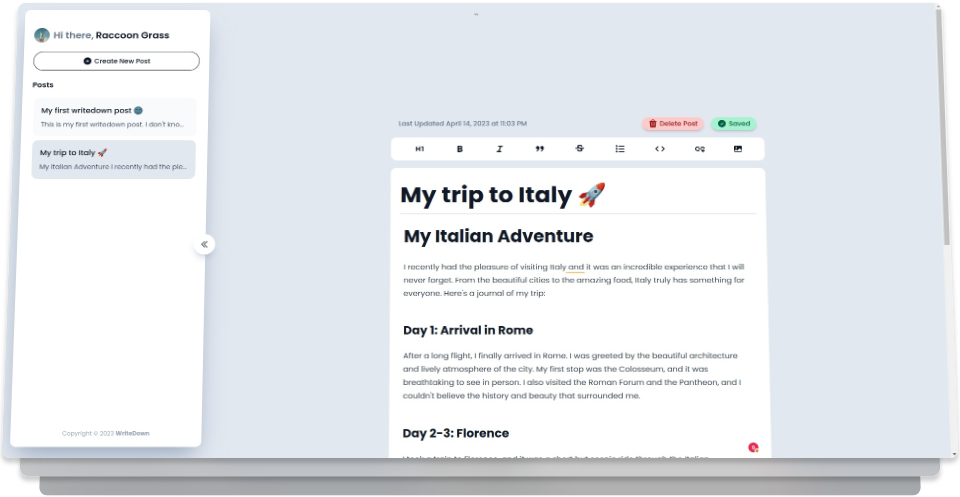The image size is (960, 497).
Task: Collapse the sidebar with double-chevron
Action: (x=204, y=244)
